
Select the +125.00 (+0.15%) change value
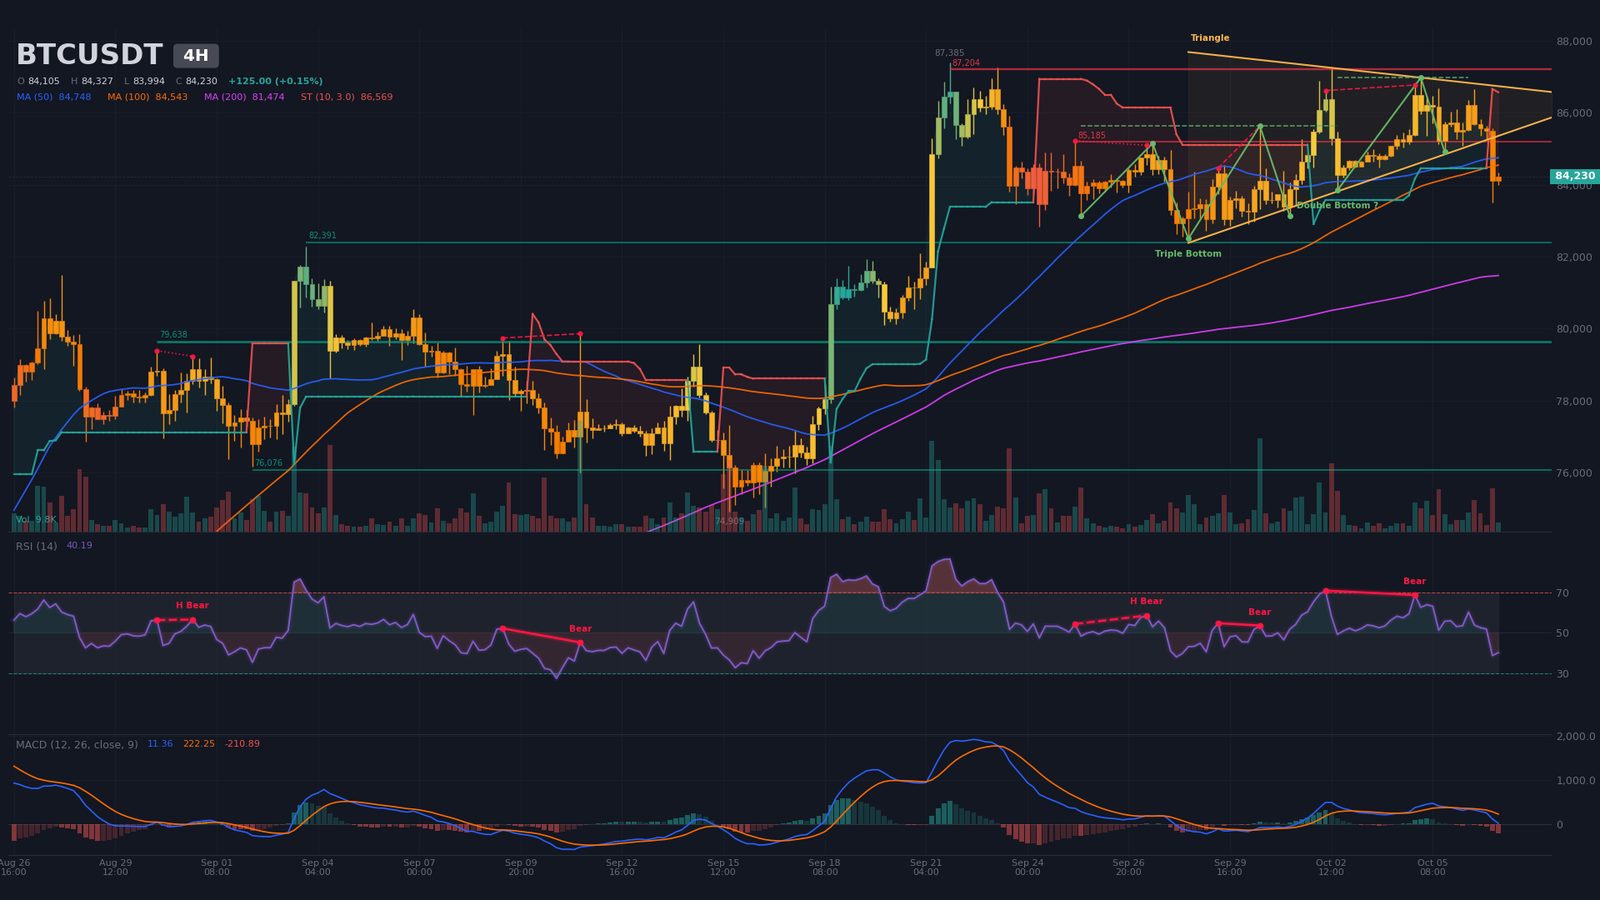point(275,81)
